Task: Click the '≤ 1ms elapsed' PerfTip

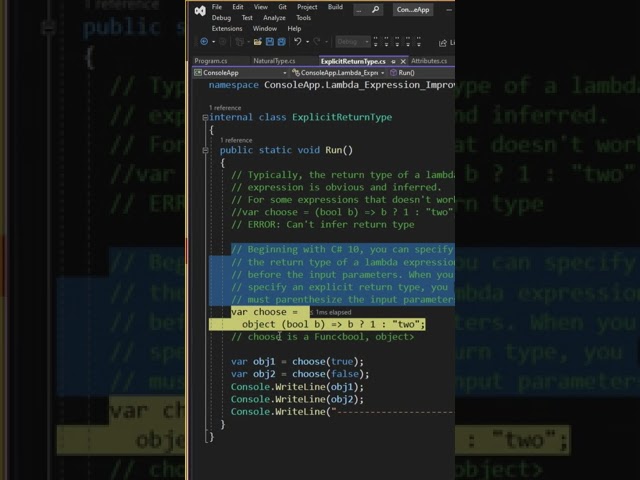Action: coord(331,312)
